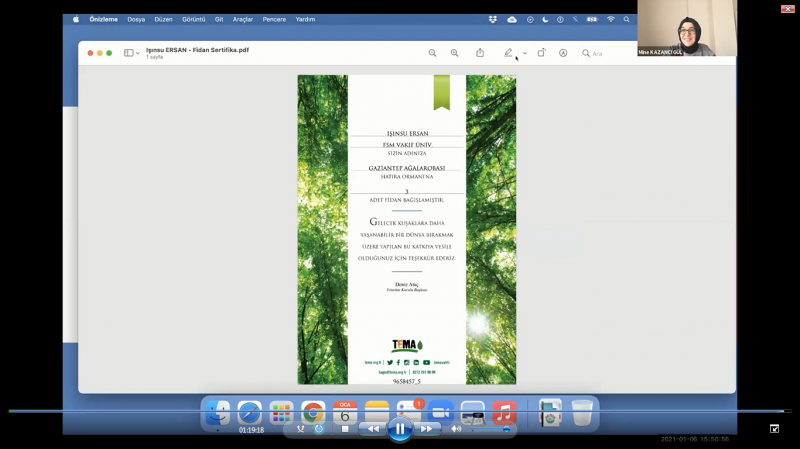Launch Music app from the dock
This screenshot has height=449, width=800.
[x=503, y=412]
